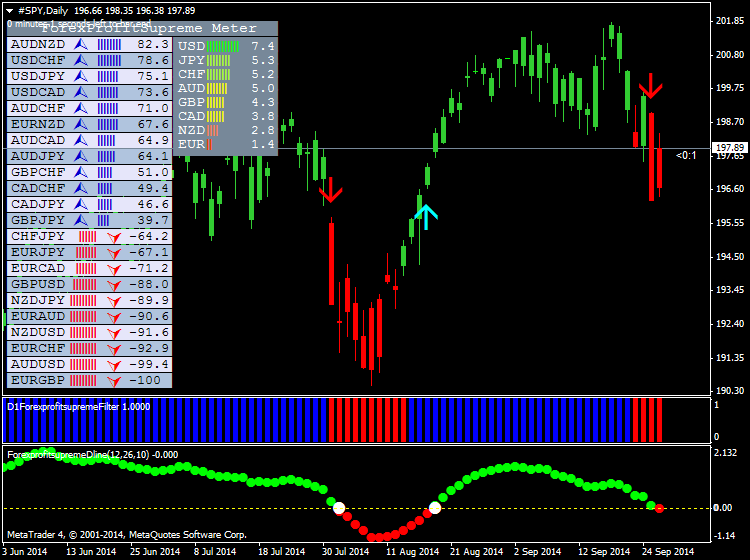Click the EUR strength bar showing 1.4
The image size is (750, 560).
211,144
